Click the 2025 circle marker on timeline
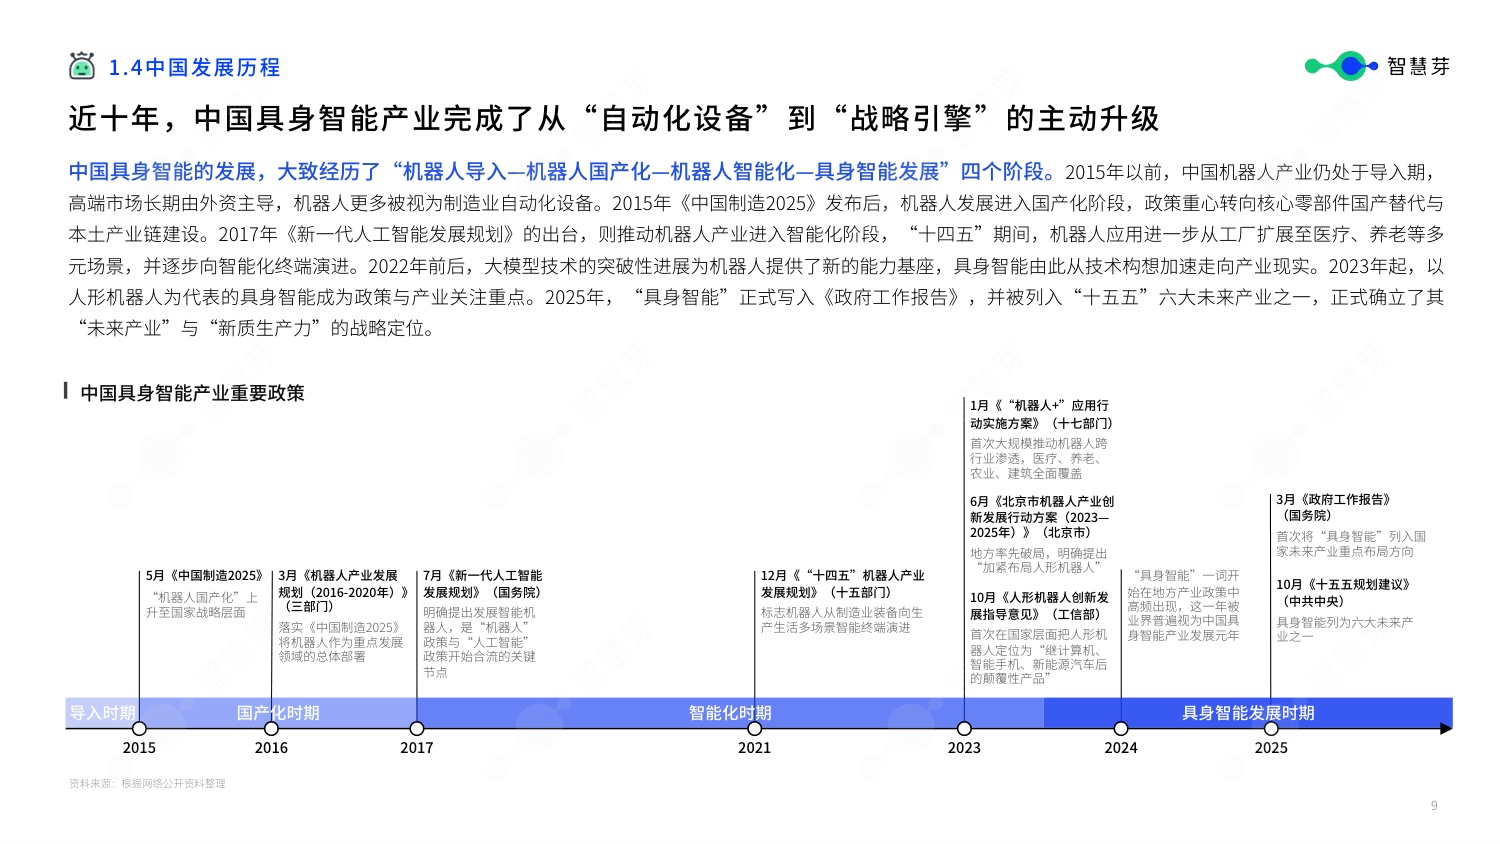This screenshot has height=844, width=1500. [x=1271, y=728]
